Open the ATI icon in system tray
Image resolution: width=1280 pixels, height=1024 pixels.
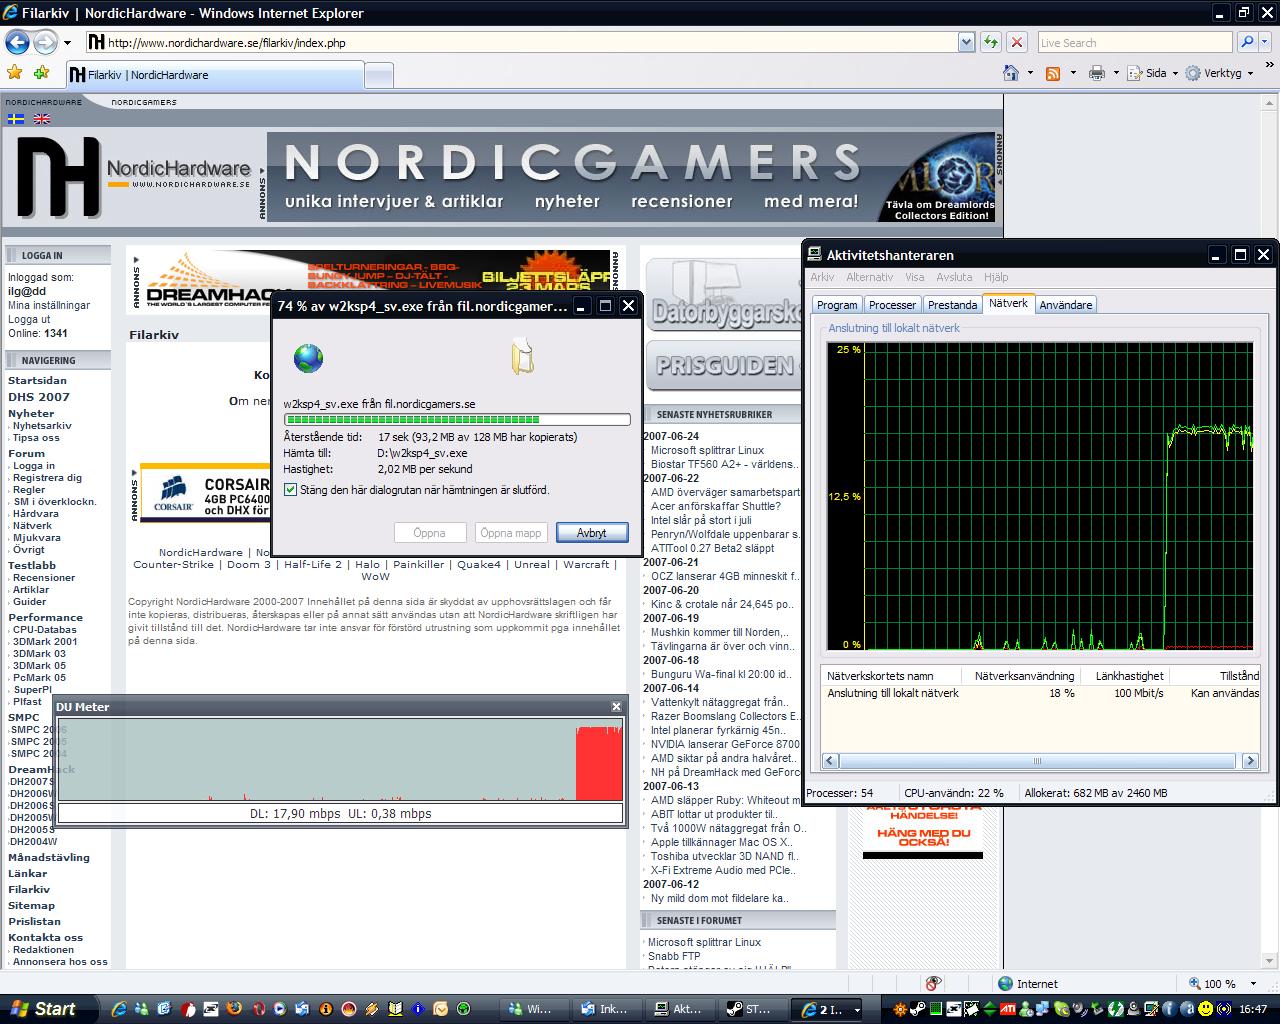[1009, 1009]
